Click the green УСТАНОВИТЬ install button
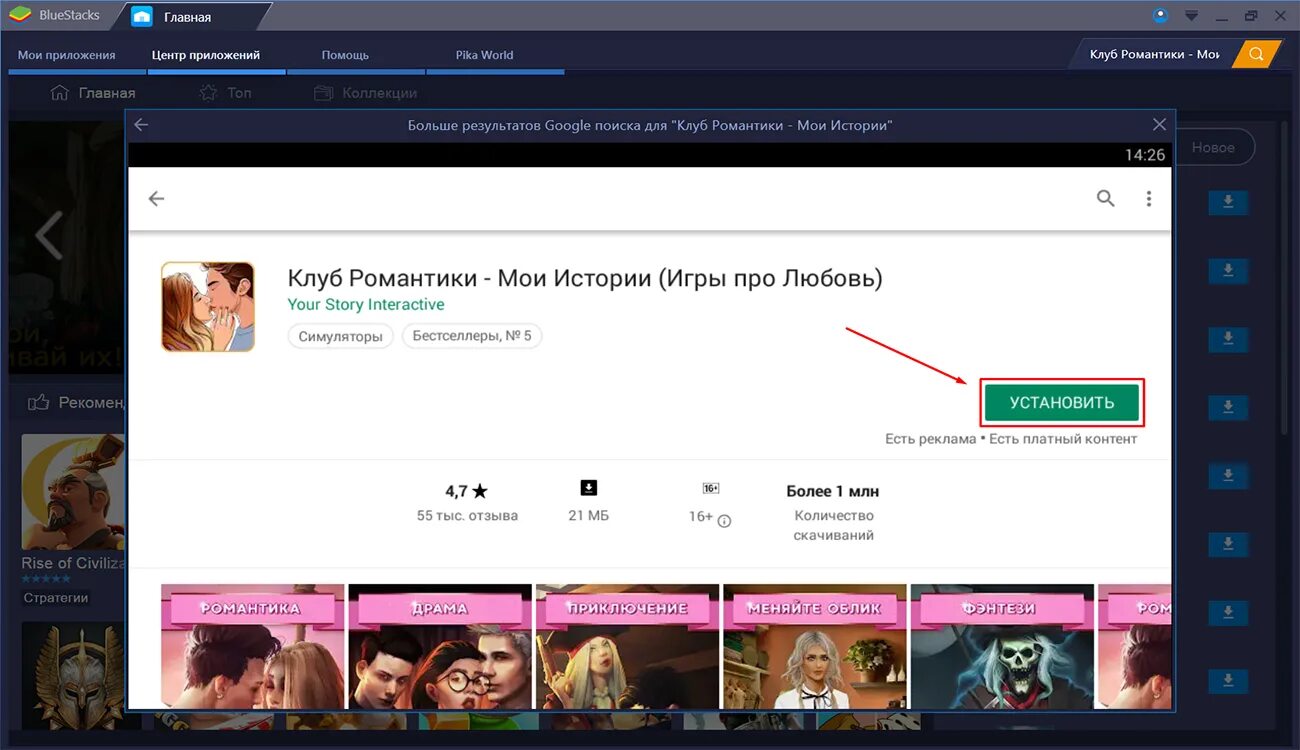This screenshot has width=1300, height=750. coord(1062,403)
